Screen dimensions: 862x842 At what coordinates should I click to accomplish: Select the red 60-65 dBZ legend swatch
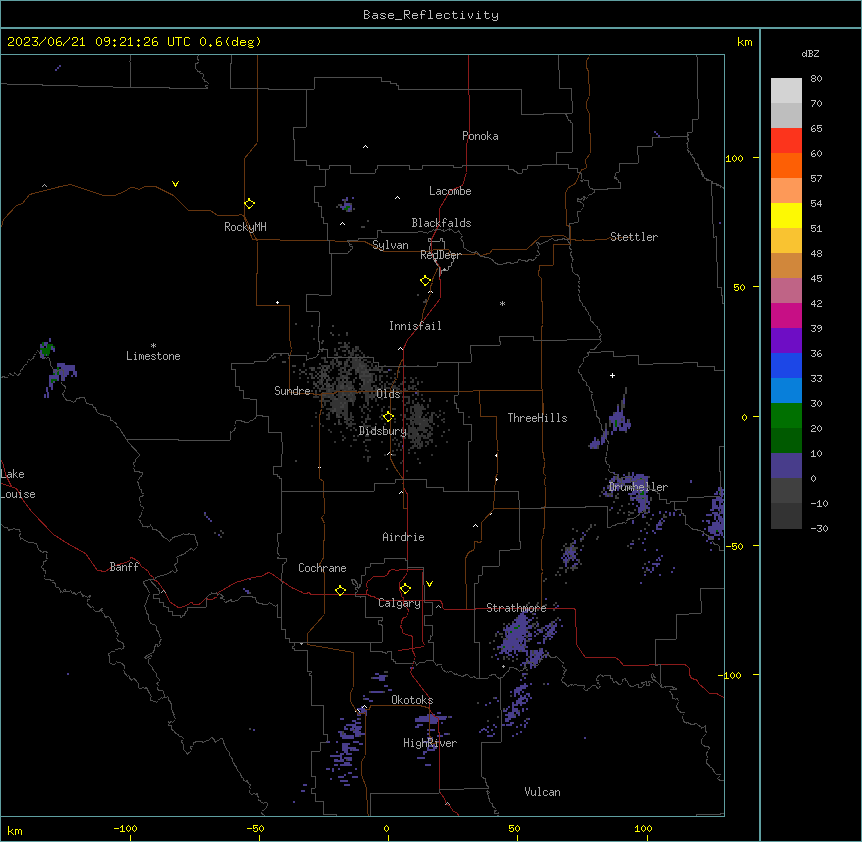pyautogui.click(x=786, y=141)
